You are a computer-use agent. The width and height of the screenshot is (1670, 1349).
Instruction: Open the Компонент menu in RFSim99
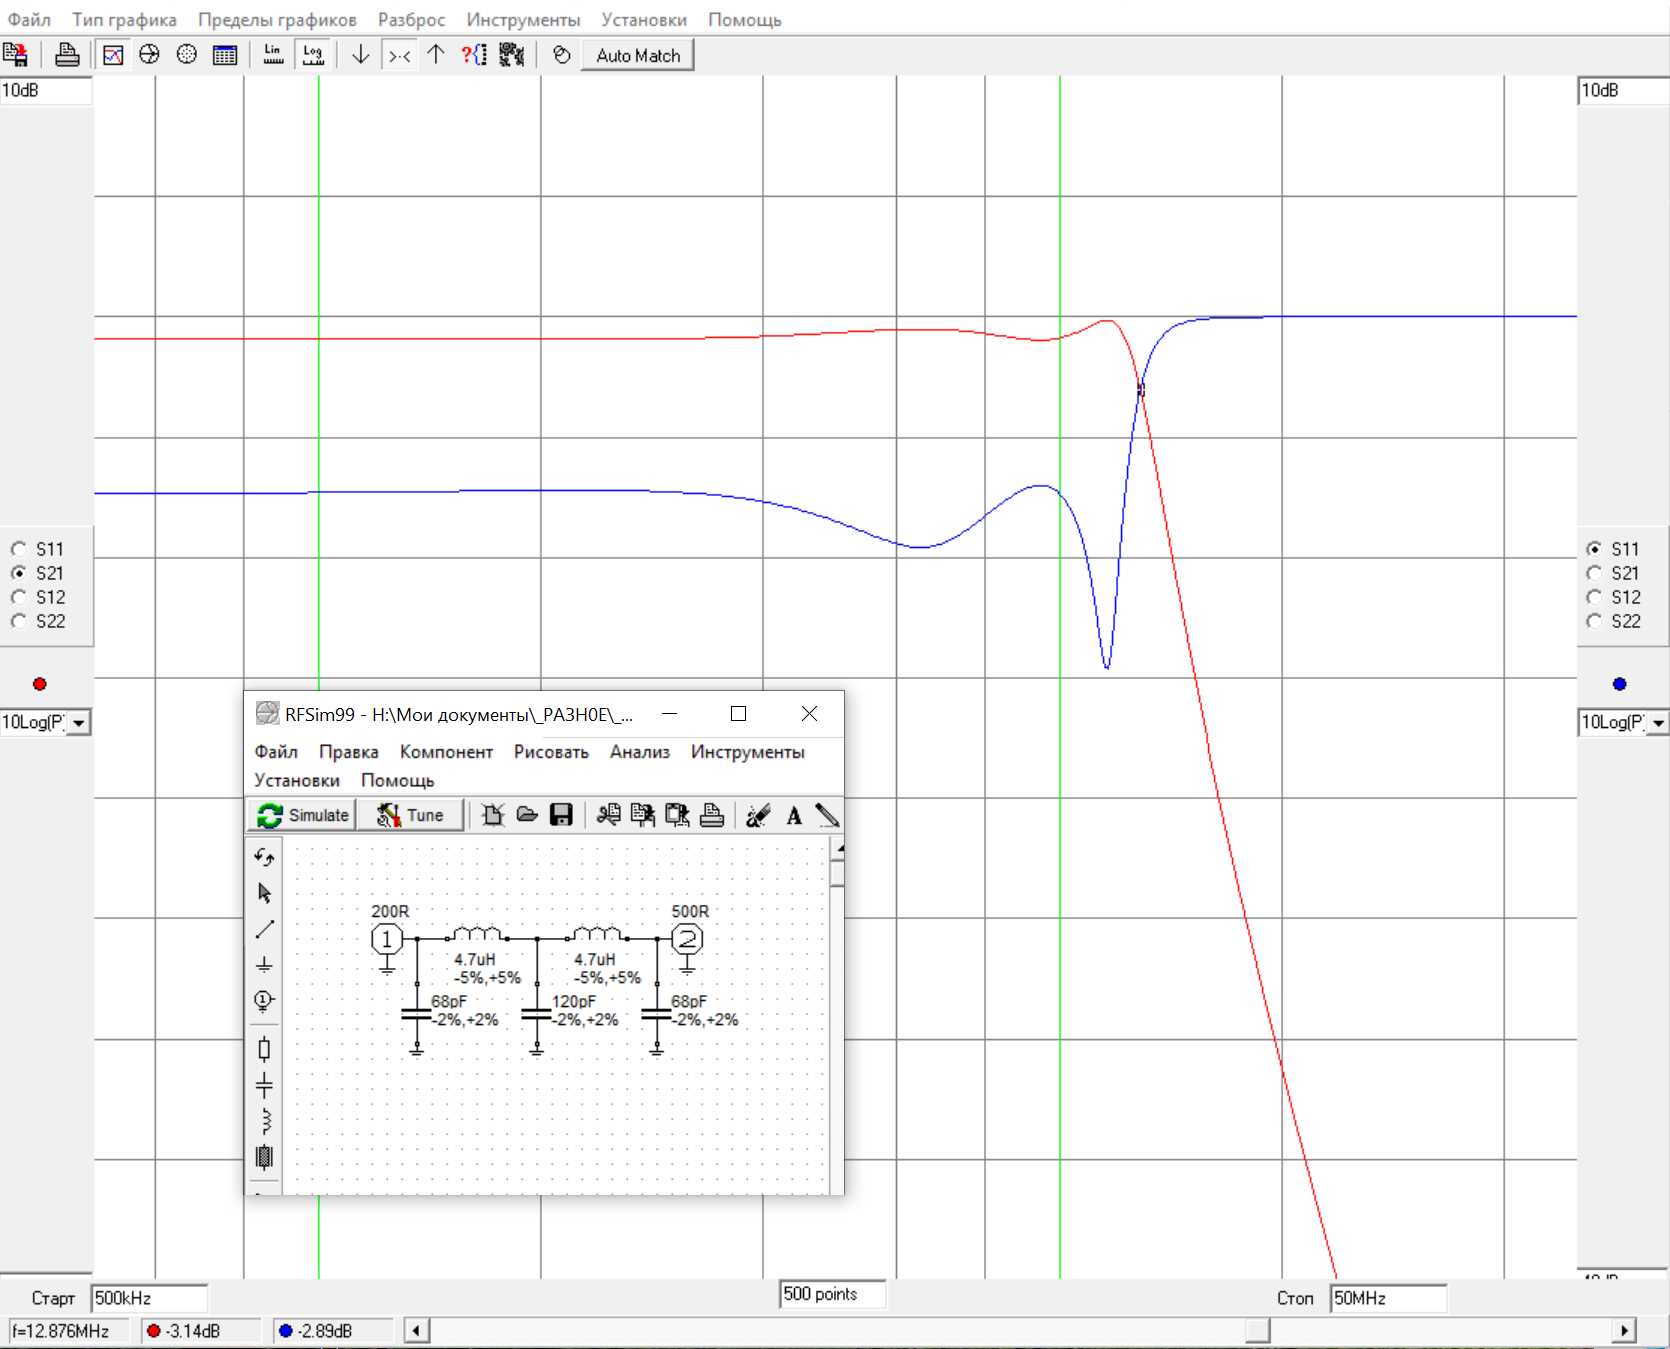pos(446,752)
